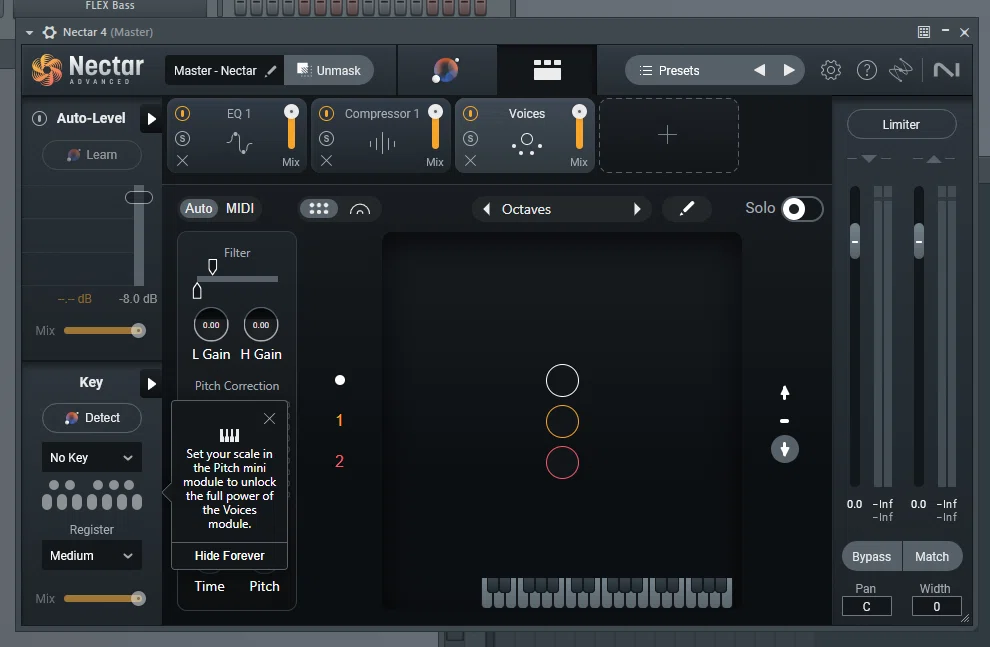
Task: Toggle Voices module power
Action: tap(470, 114)
